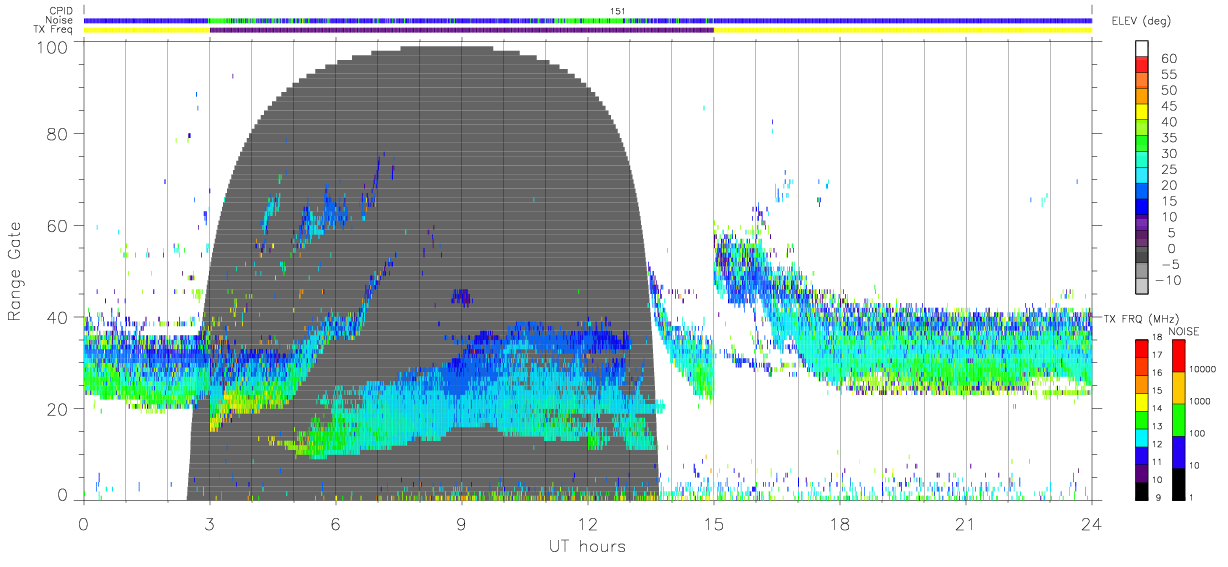Click the ELEV legend value '−5'

(1170, 264)
